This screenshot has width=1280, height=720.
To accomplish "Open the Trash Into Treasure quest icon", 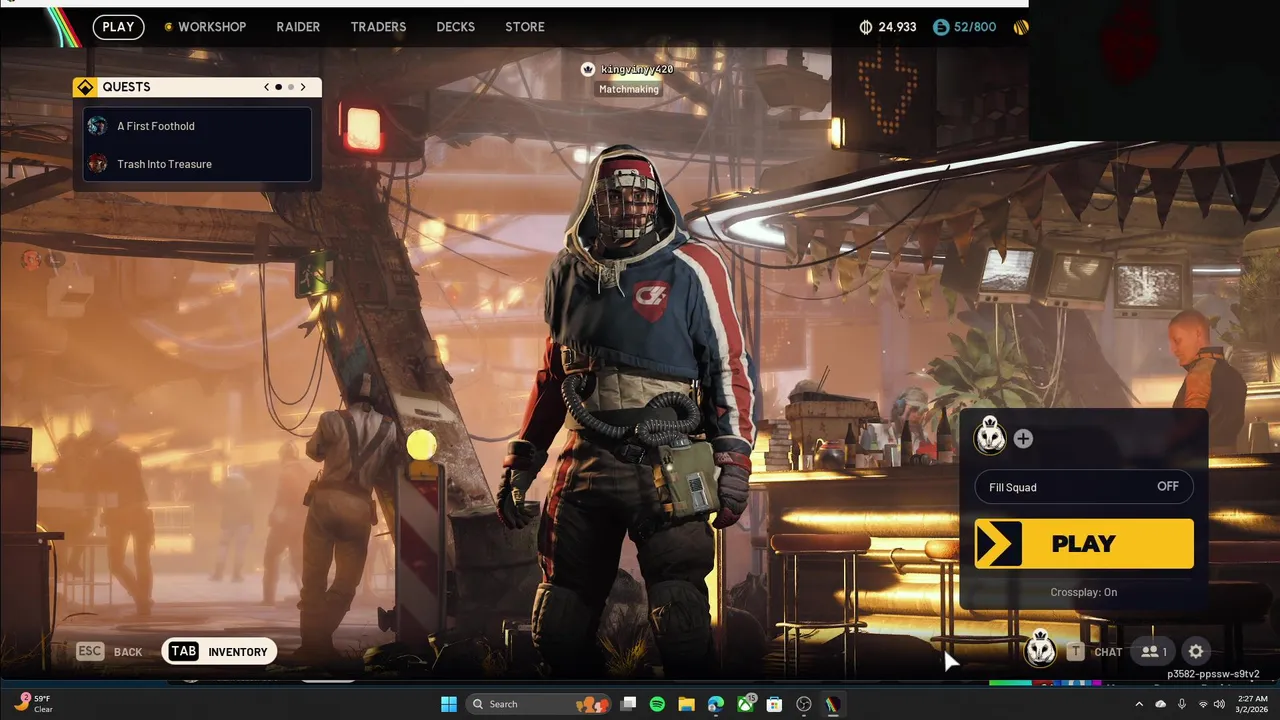I will tap(97, 164).
